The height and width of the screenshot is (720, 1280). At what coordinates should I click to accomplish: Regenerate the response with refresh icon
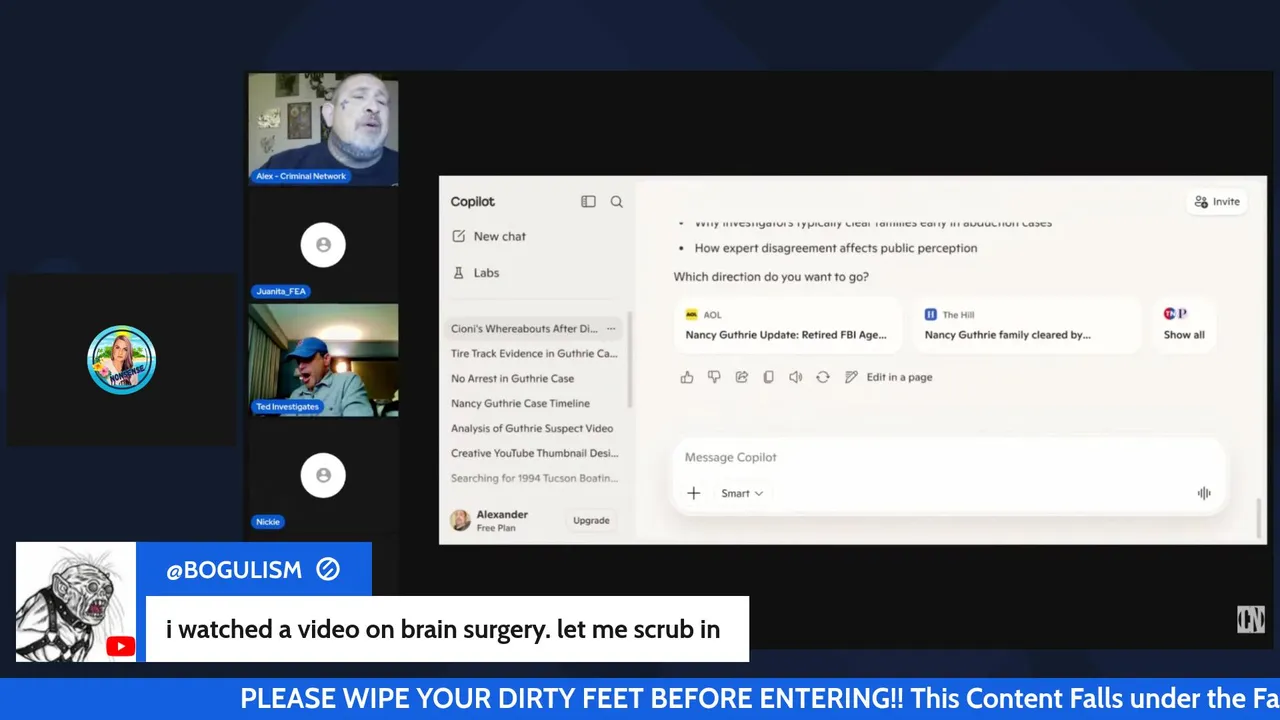(823, 377)
